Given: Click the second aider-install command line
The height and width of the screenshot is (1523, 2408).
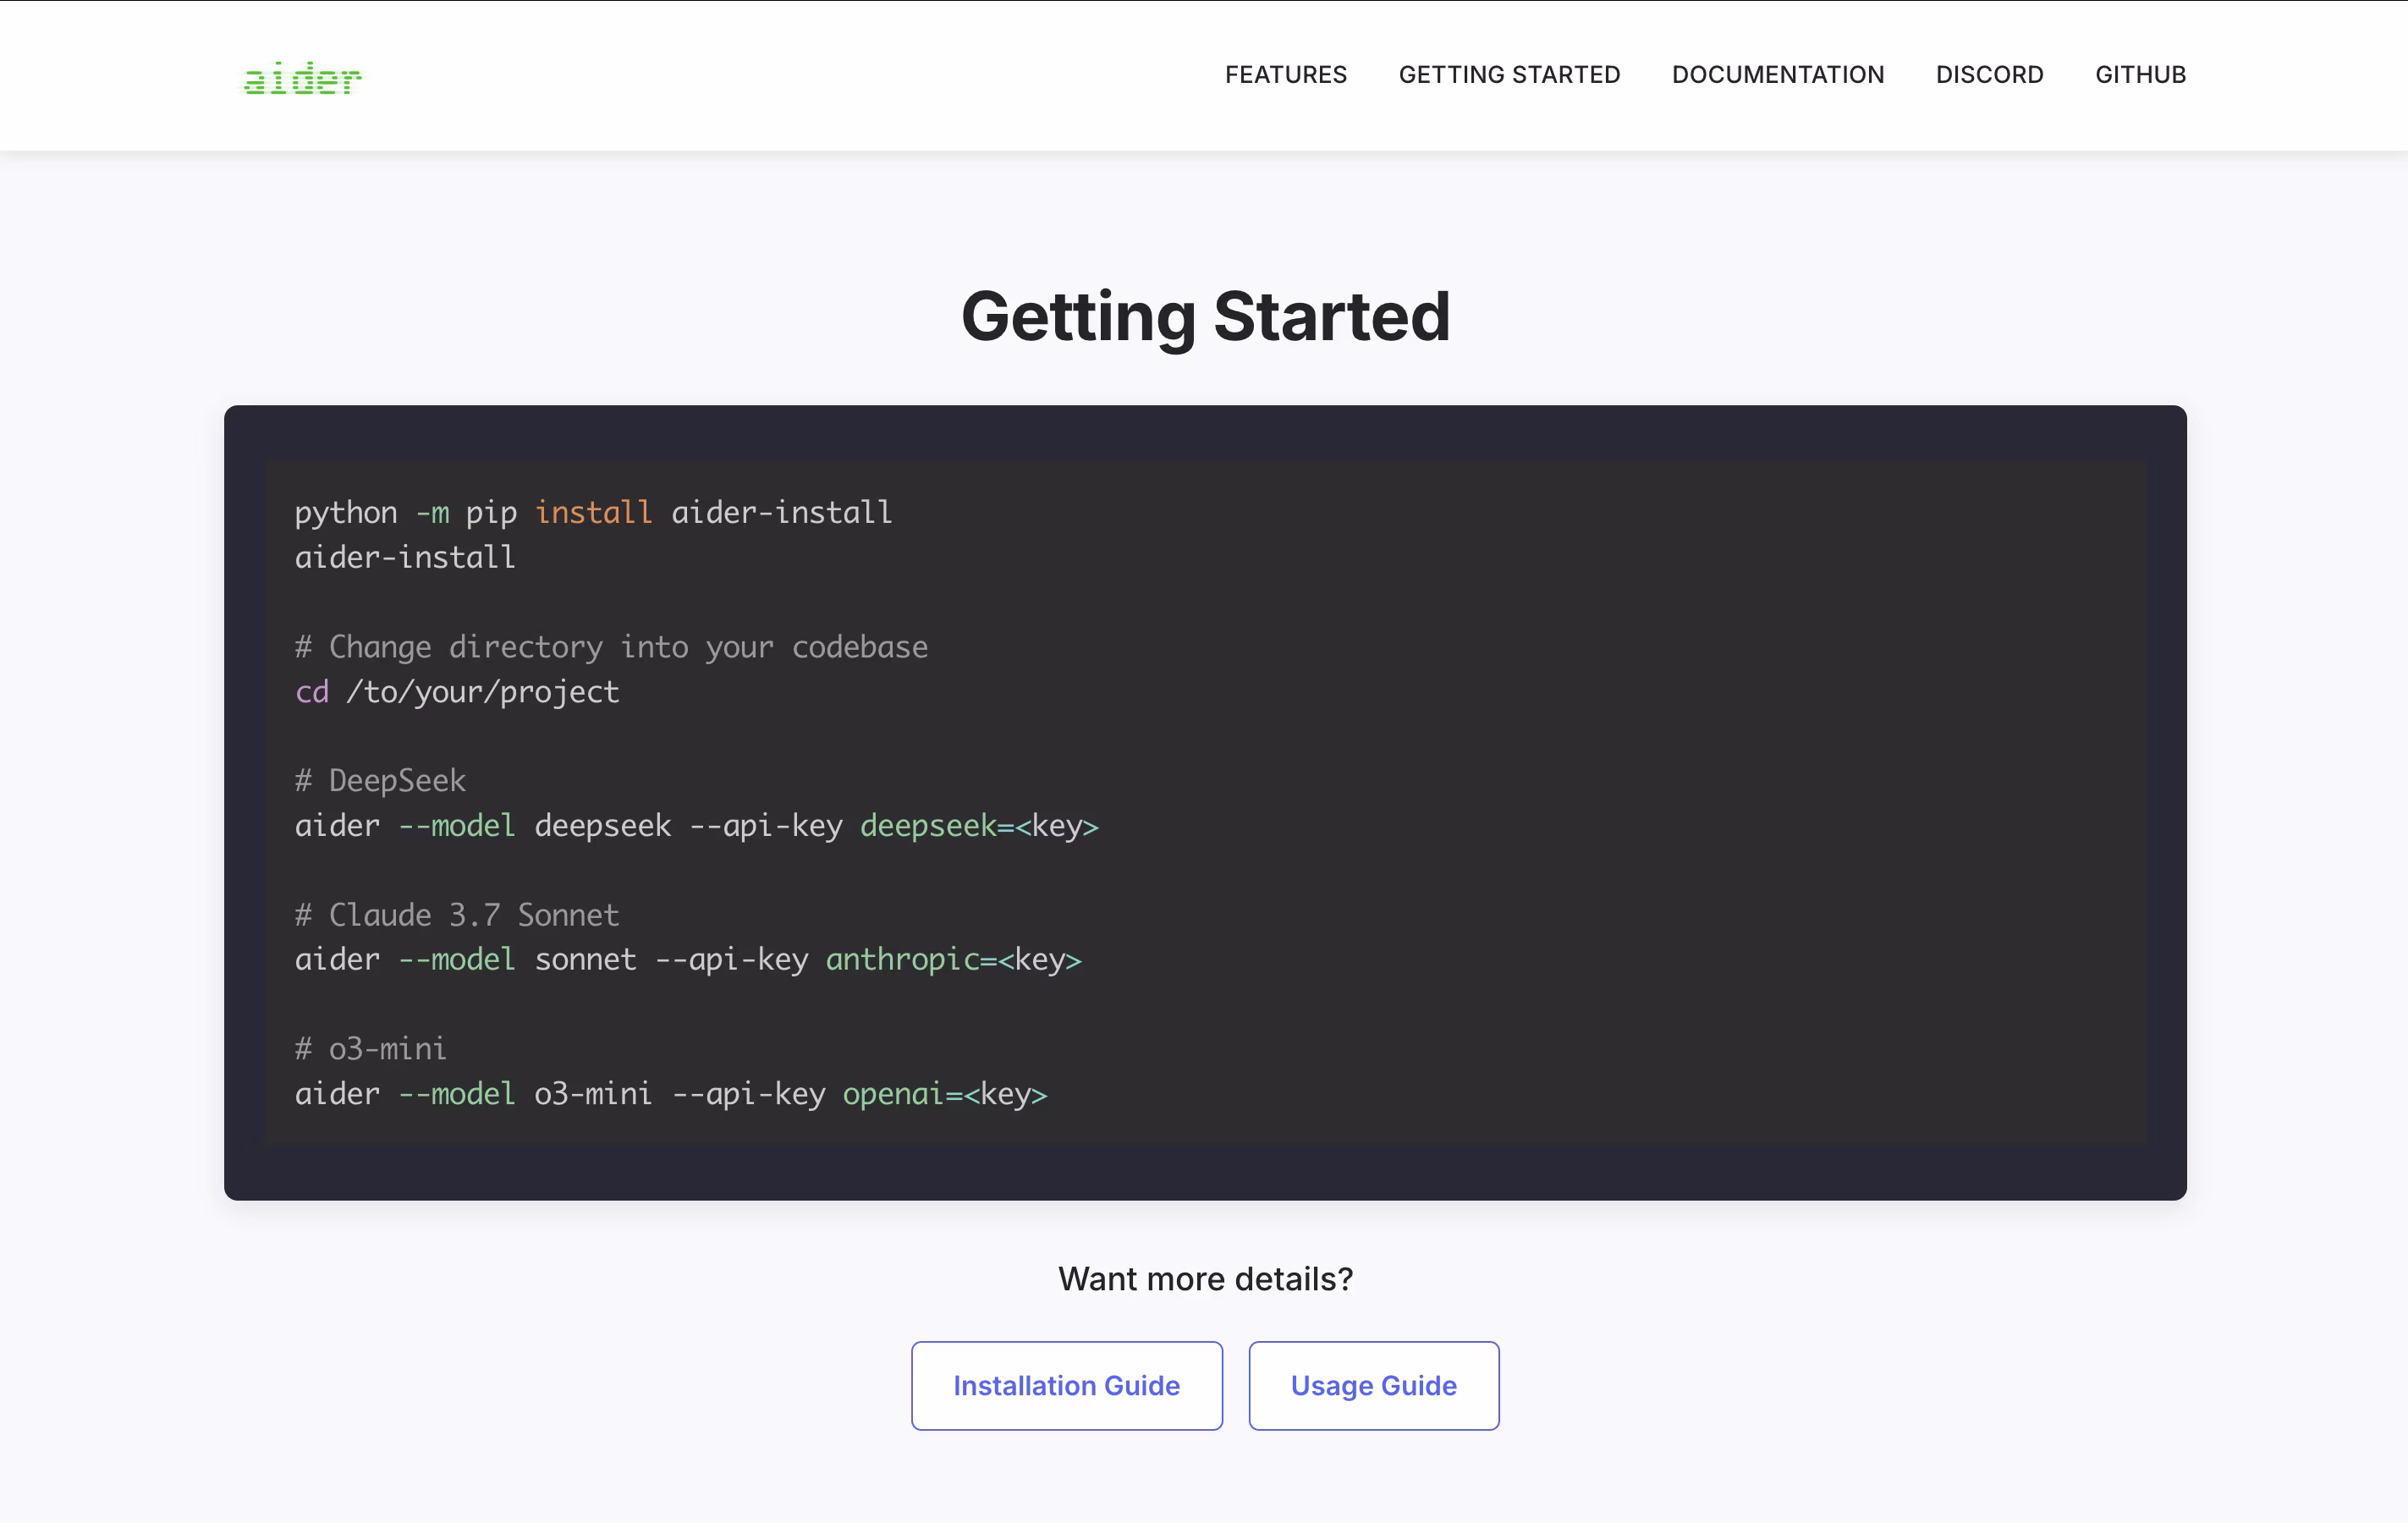Looking at the screenshot, I should click(405, 557).
